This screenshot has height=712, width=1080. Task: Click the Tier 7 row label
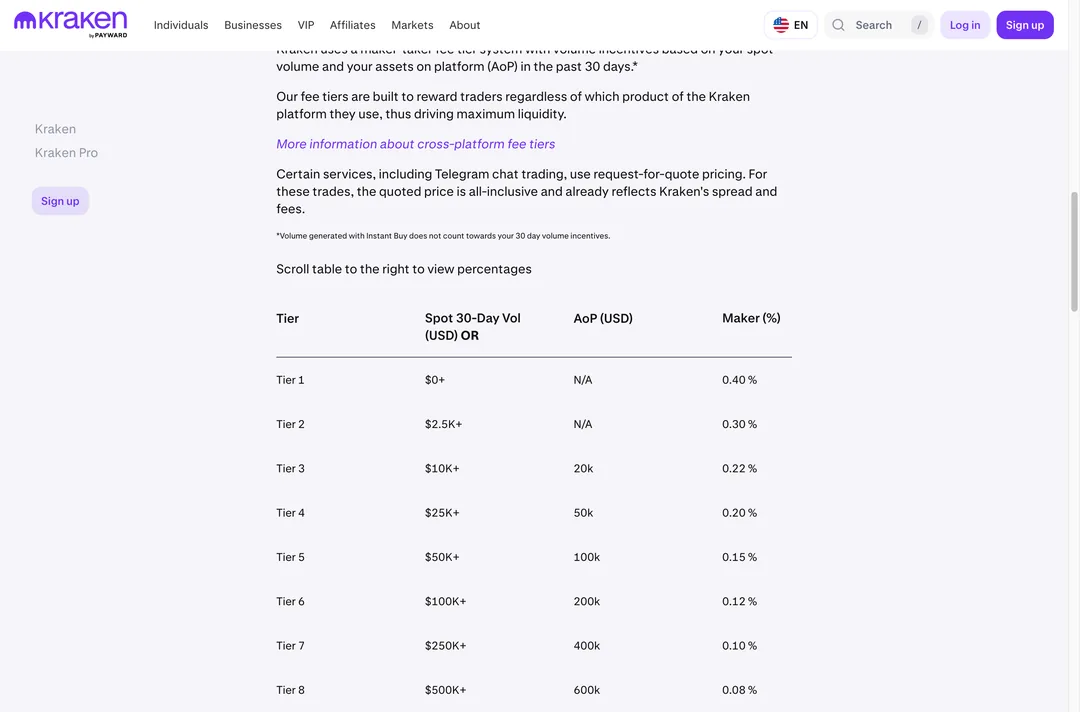pos(290,646)
